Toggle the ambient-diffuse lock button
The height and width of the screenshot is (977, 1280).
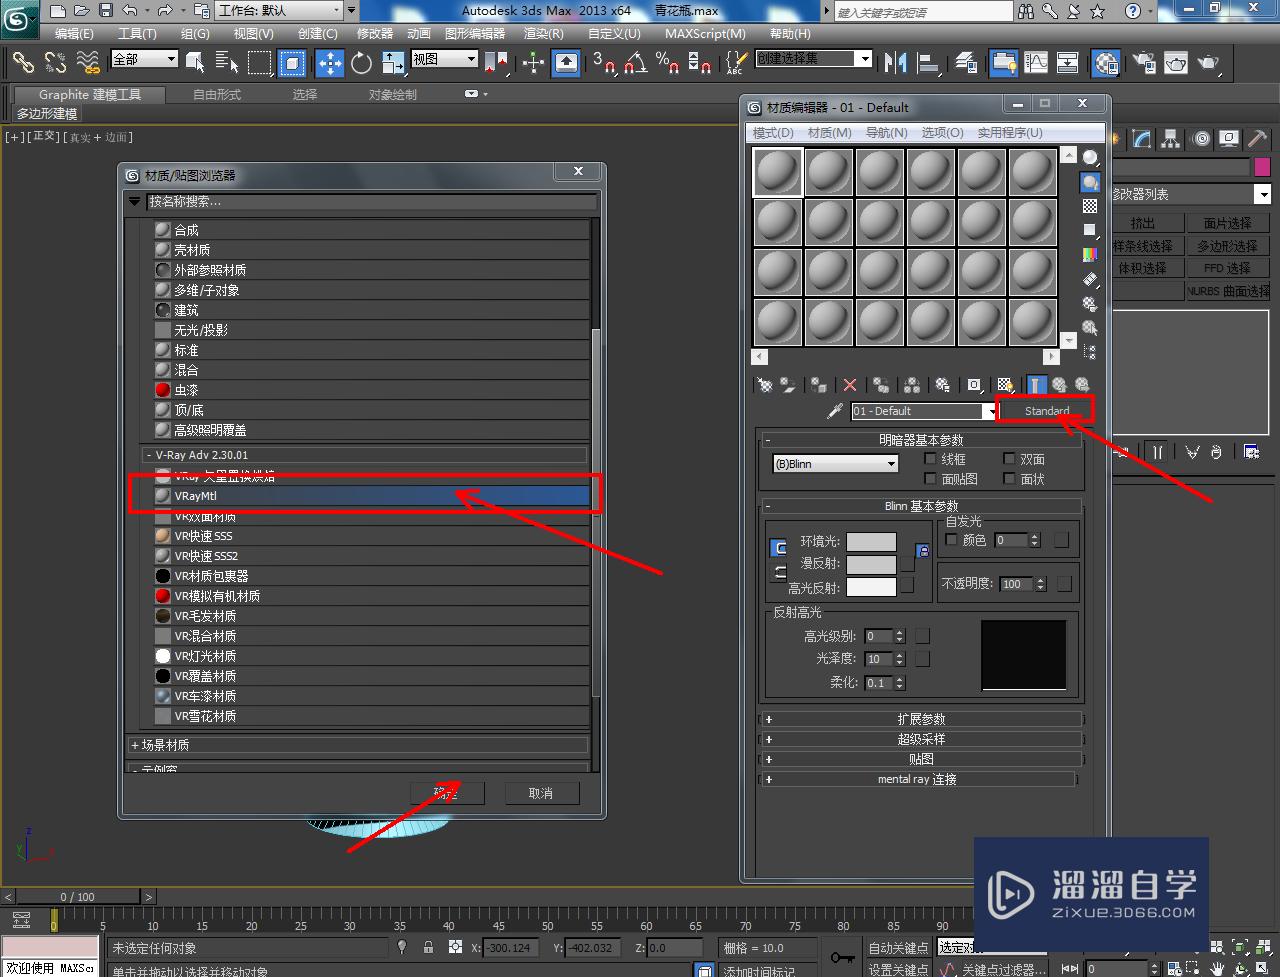click(x=778, y=549)
